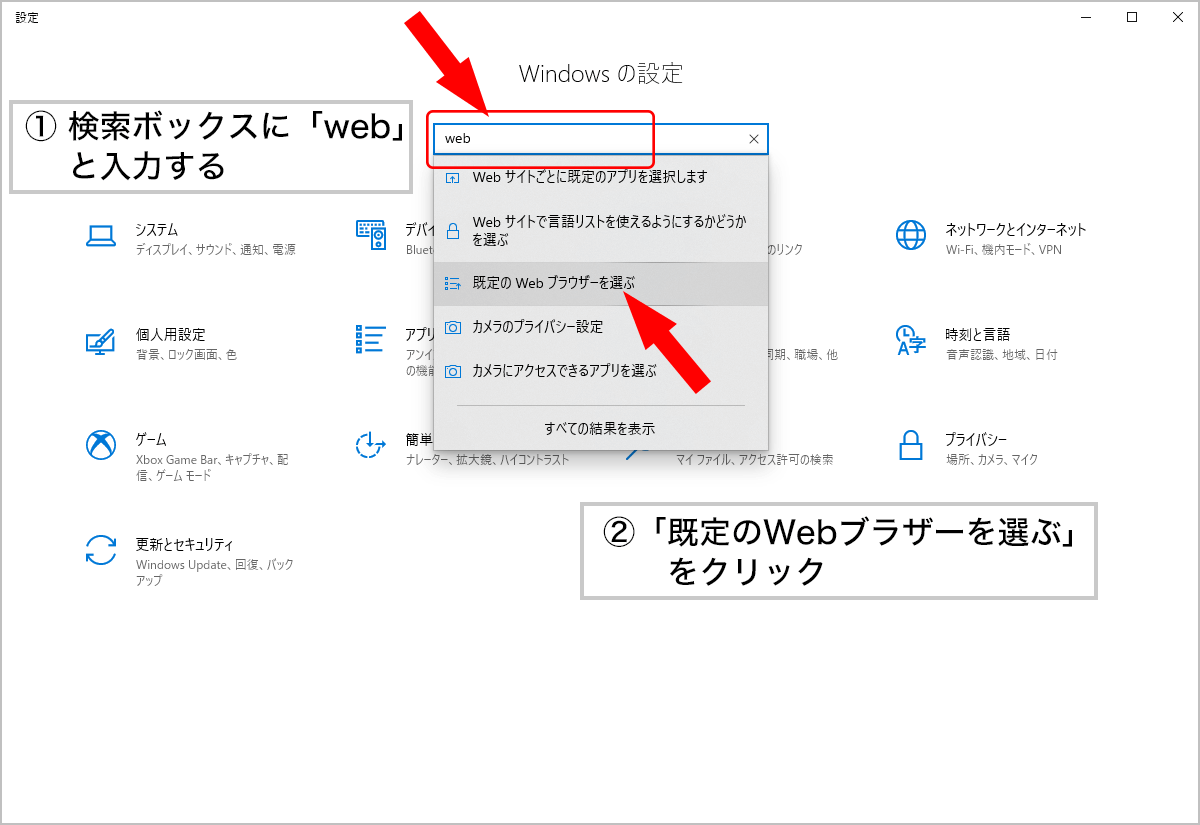The height and width of the screenshot is (825, 1200).
Task: Open the アプリ list icon
Action: [371, 339]
